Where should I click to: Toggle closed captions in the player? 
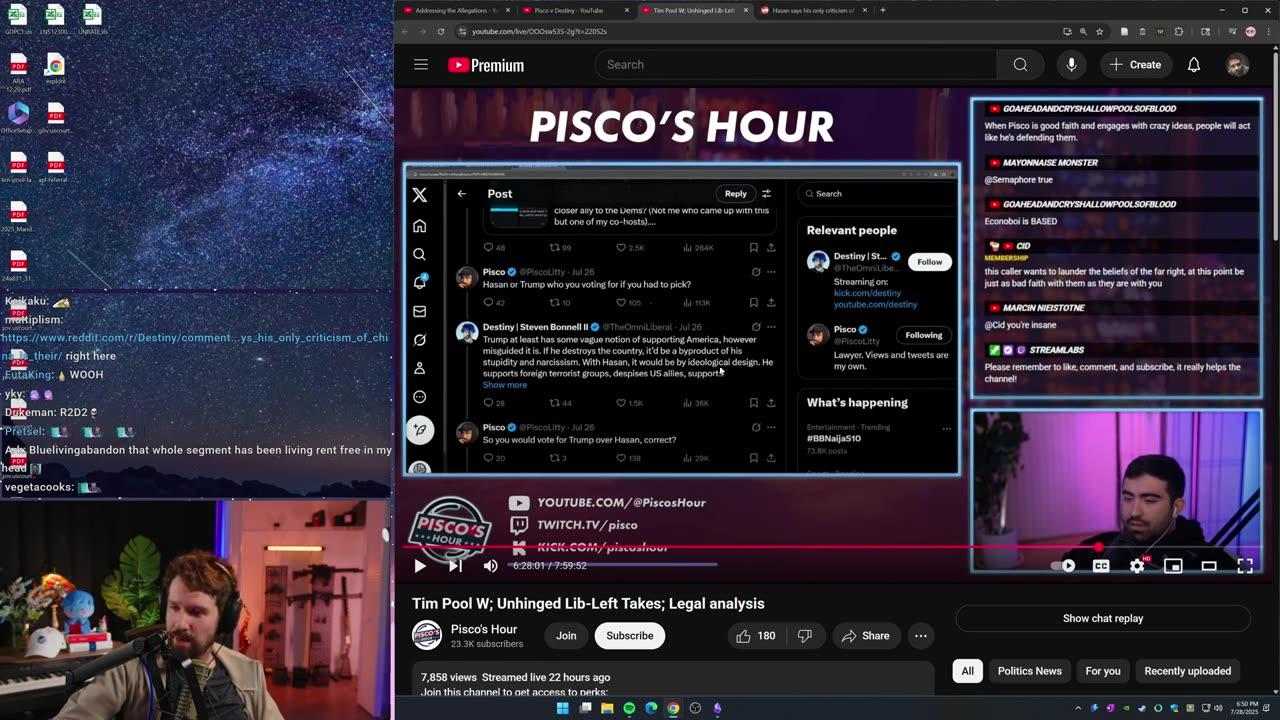(1101, 566)
